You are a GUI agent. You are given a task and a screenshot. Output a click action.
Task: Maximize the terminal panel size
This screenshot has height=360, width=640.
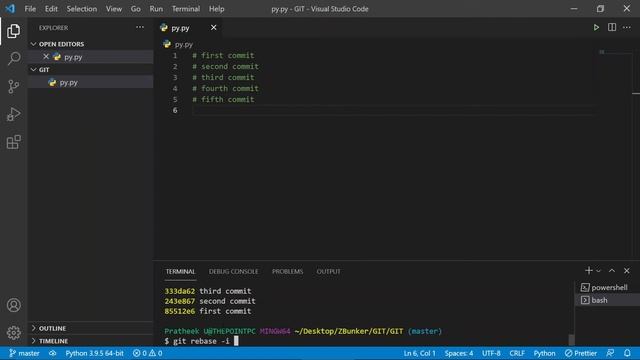pyautogui.click(x=611, y=271)
